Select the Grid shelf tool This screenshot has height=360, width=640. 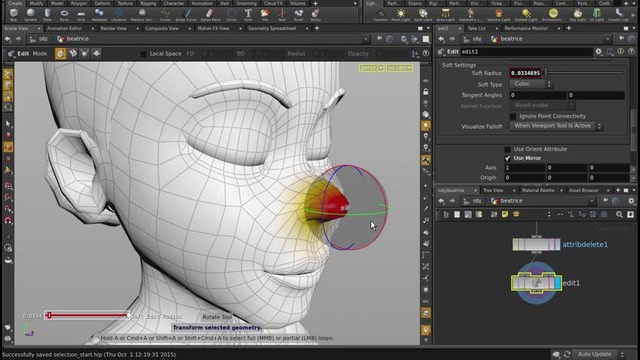point(81,15)
